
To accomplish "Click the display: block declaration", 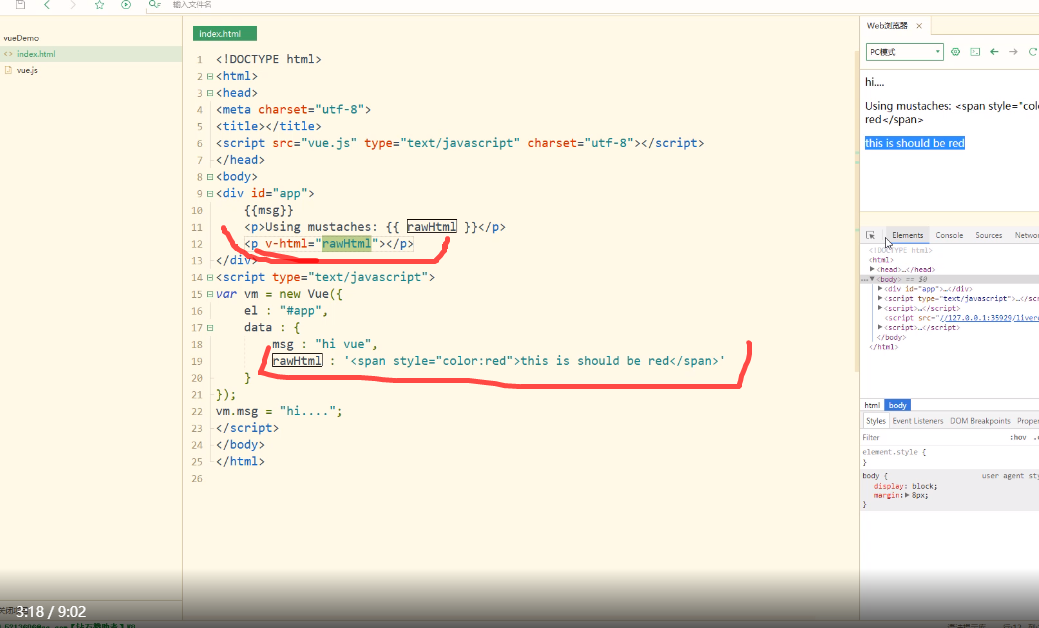I will click(x=905, y=486).
